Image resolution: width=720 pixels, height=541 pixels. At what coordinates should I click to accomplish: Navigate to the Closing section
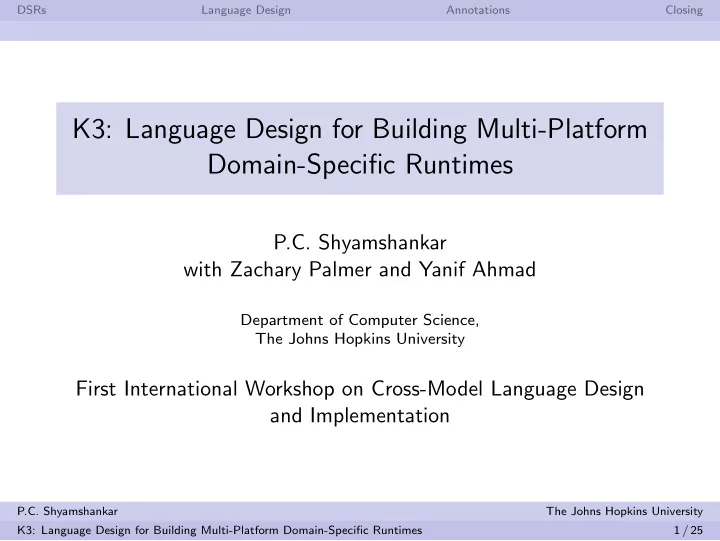click(x=684, y=10)
